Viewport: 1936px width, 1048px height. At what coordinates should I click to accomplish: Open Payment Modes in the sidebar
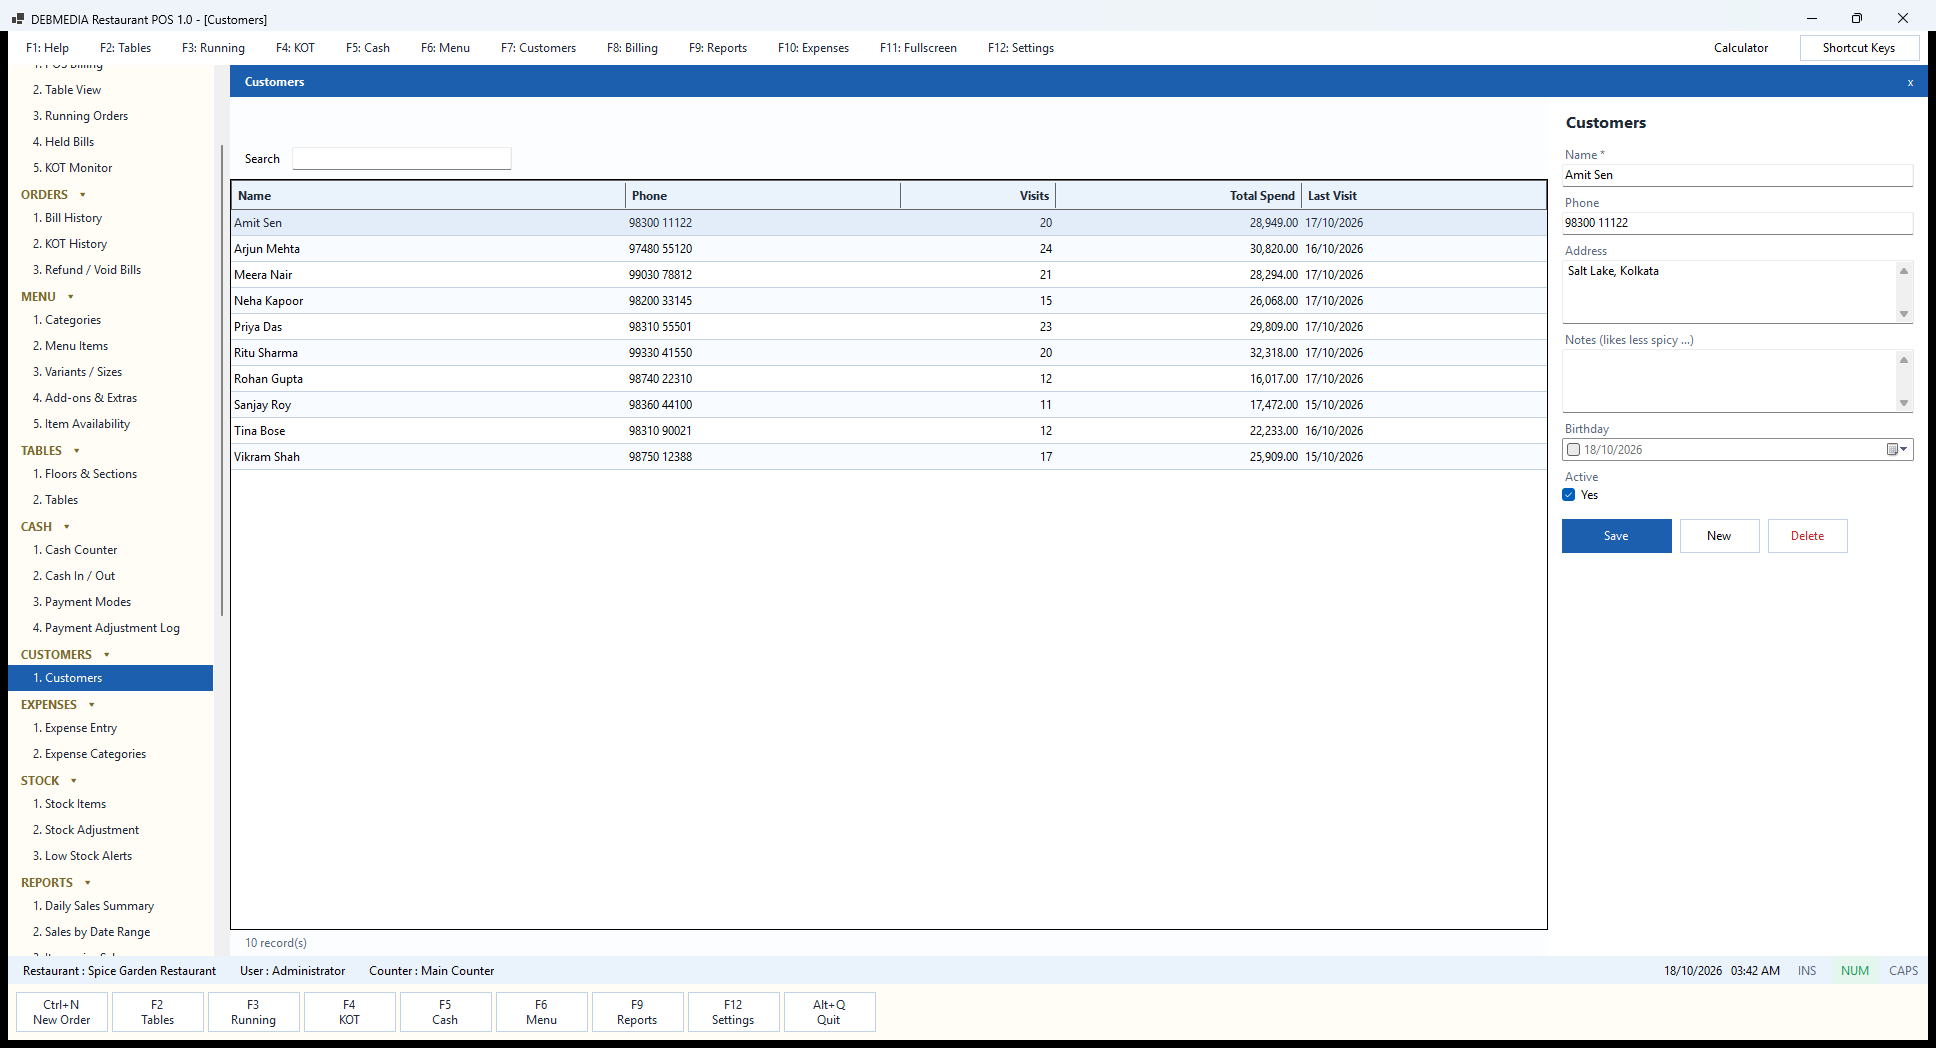(82, 602)
